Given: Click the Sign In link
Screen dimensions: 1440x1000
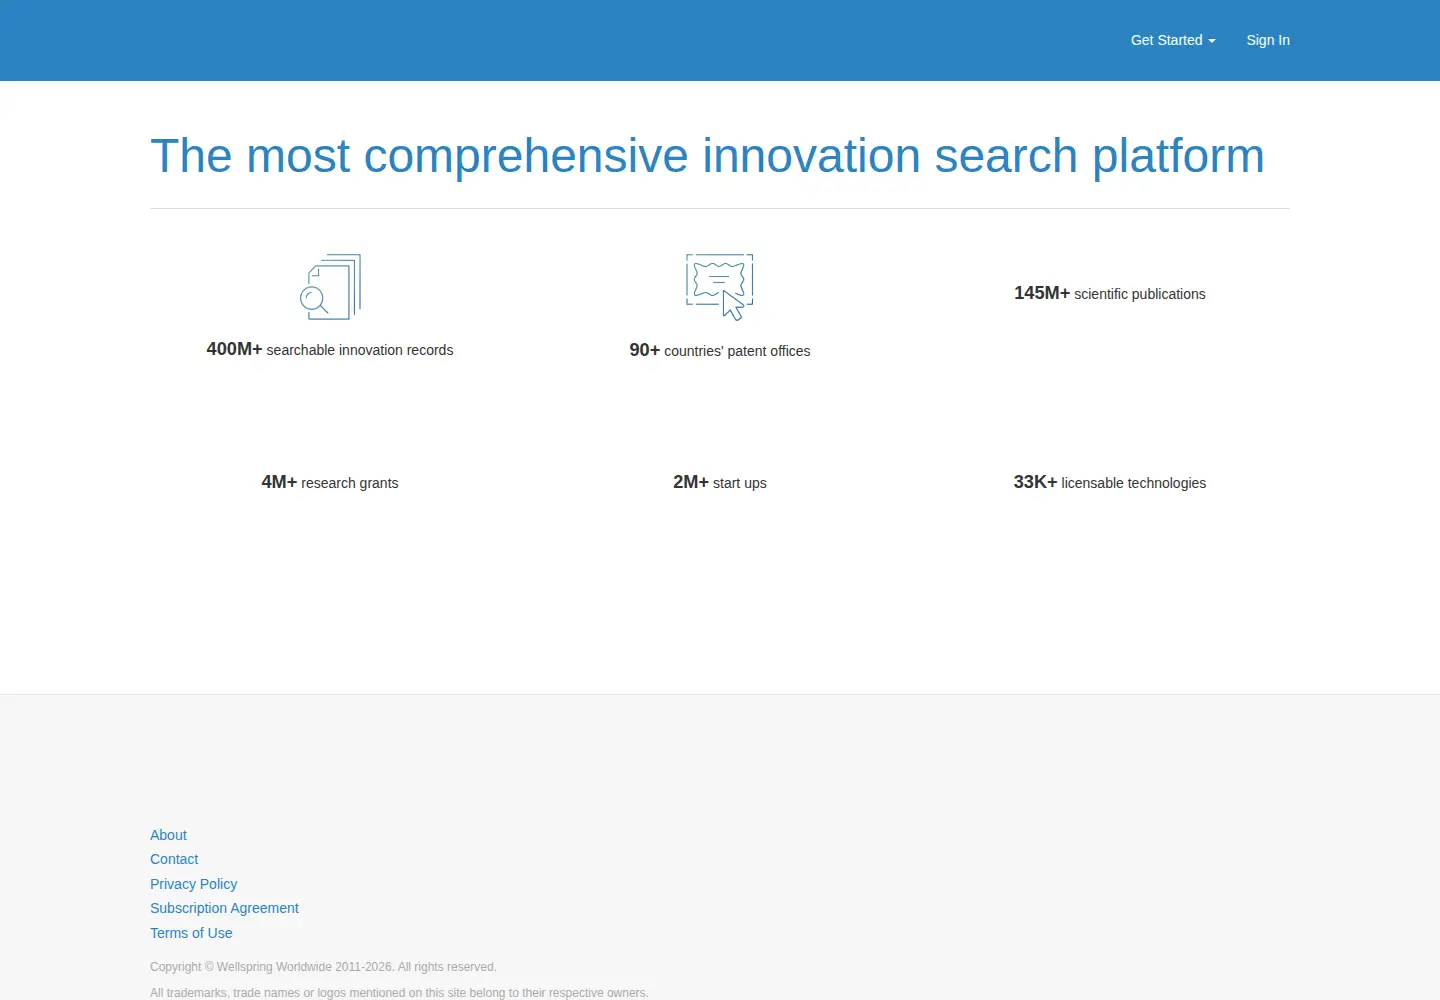Looking at the screenshot, I should 1268,40.
